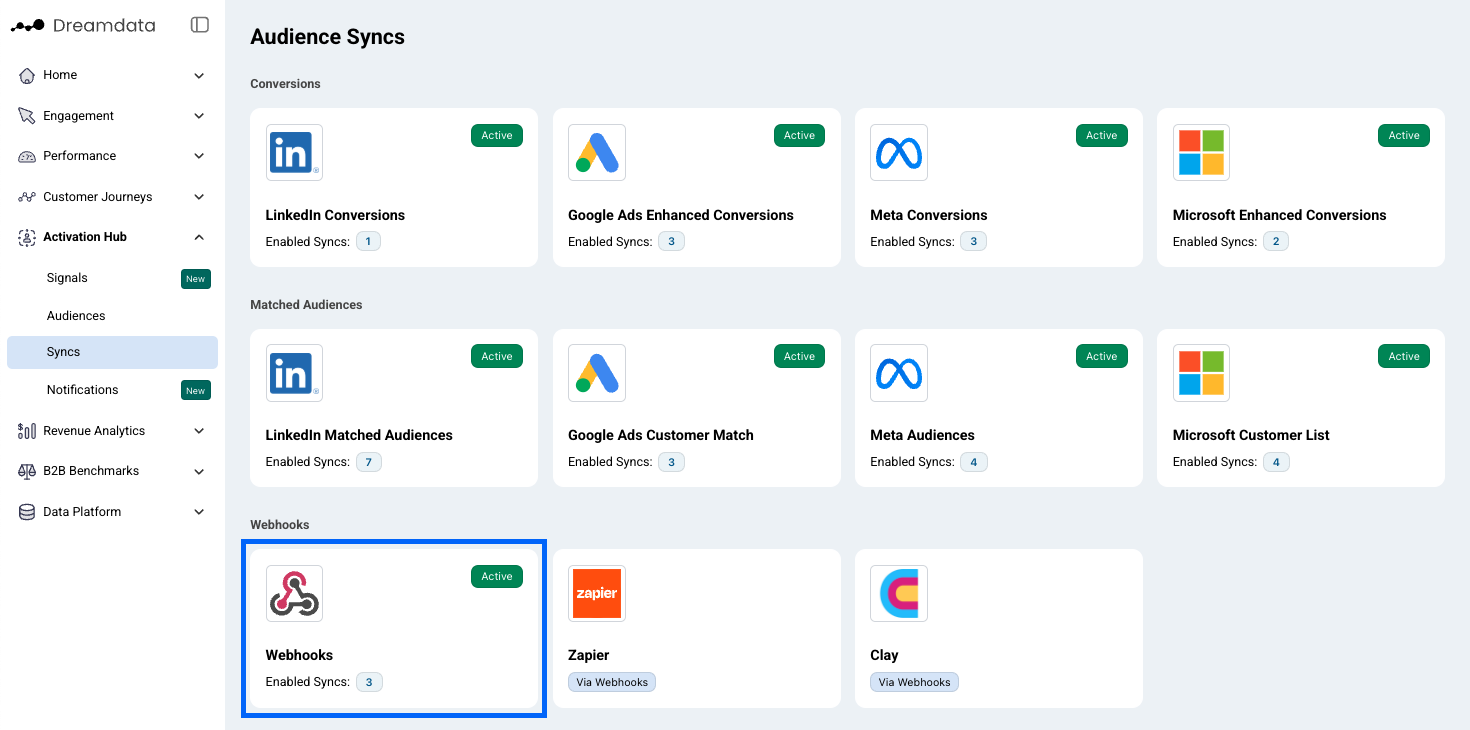Viewport: 1470px width, 730px height.
Task: Click the Microsoft Customer List logo
Action: (1201, 373)
